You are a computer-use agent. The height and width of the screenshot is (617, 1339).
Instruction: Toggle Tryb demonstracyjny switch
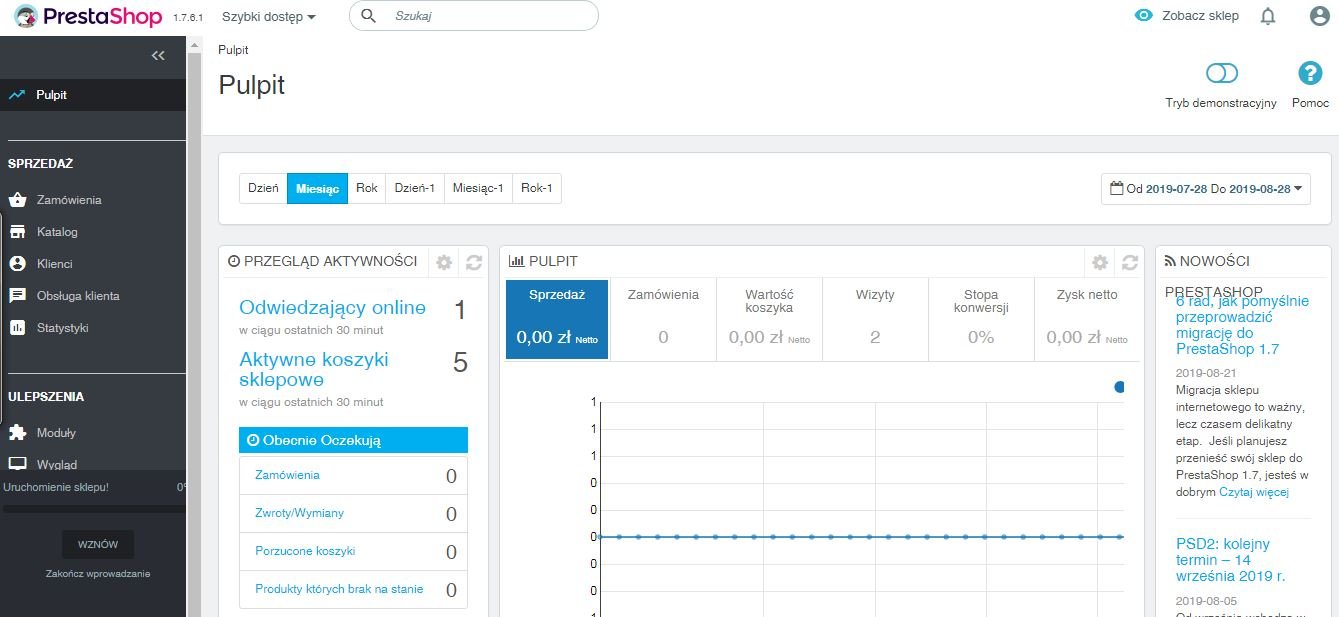(1221, 73)
